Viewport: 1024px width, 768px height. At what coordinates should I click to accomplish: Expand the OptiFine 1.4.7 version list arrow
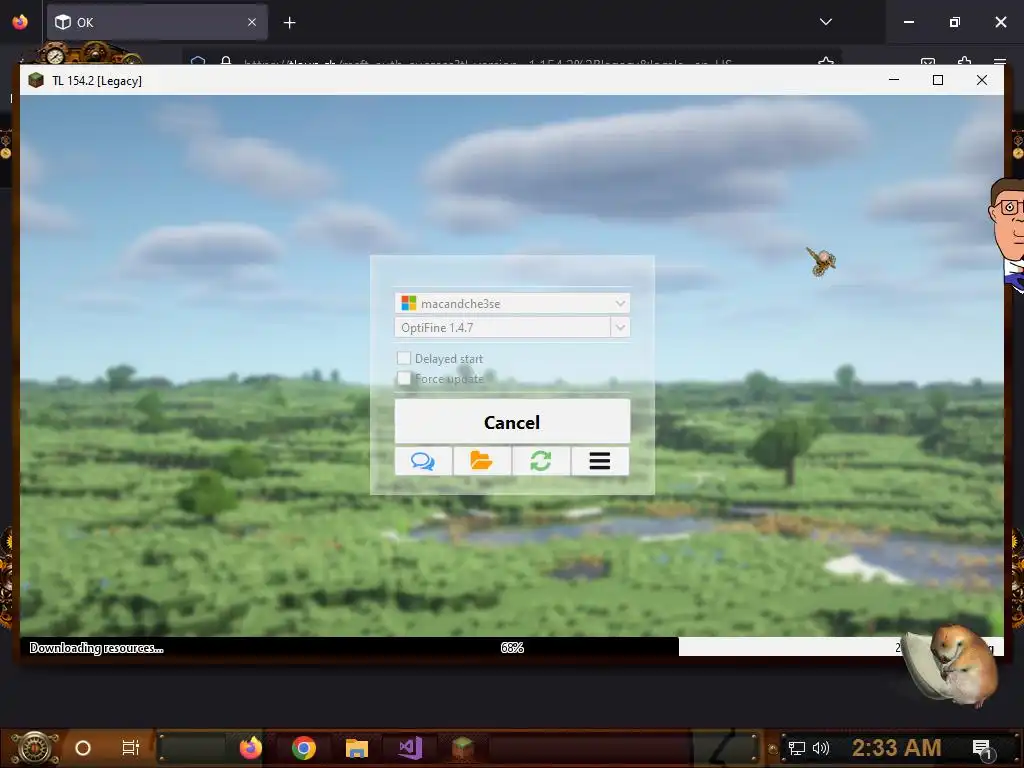620,327
